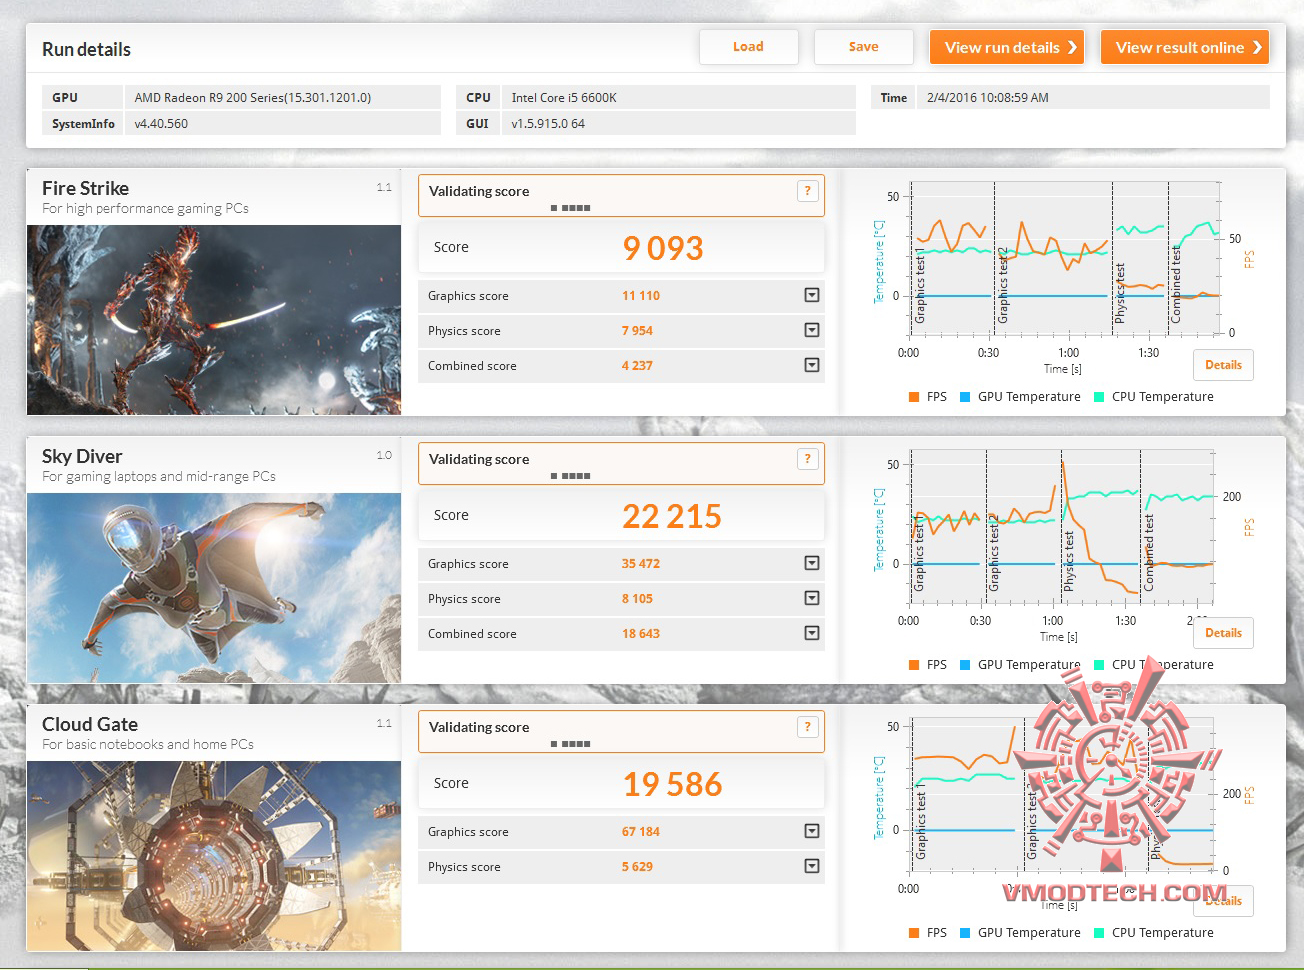Open the Cloud Gate preview image

[214, 856]
